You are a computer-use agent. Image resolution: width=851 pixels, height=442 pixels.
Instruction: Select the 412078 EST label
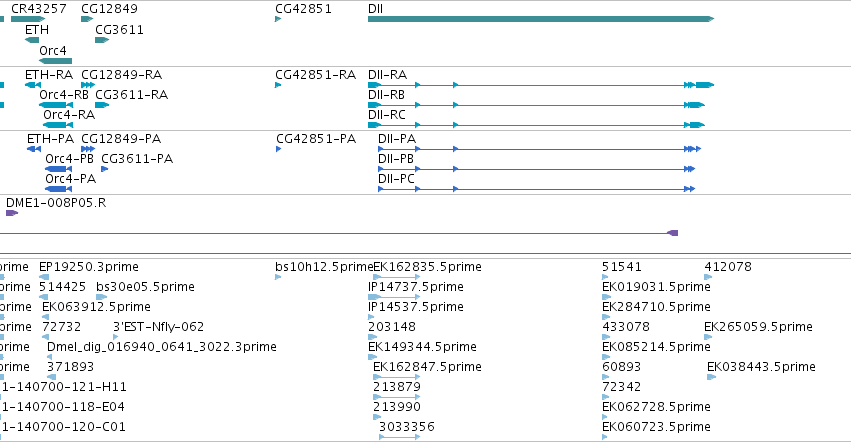728,267
